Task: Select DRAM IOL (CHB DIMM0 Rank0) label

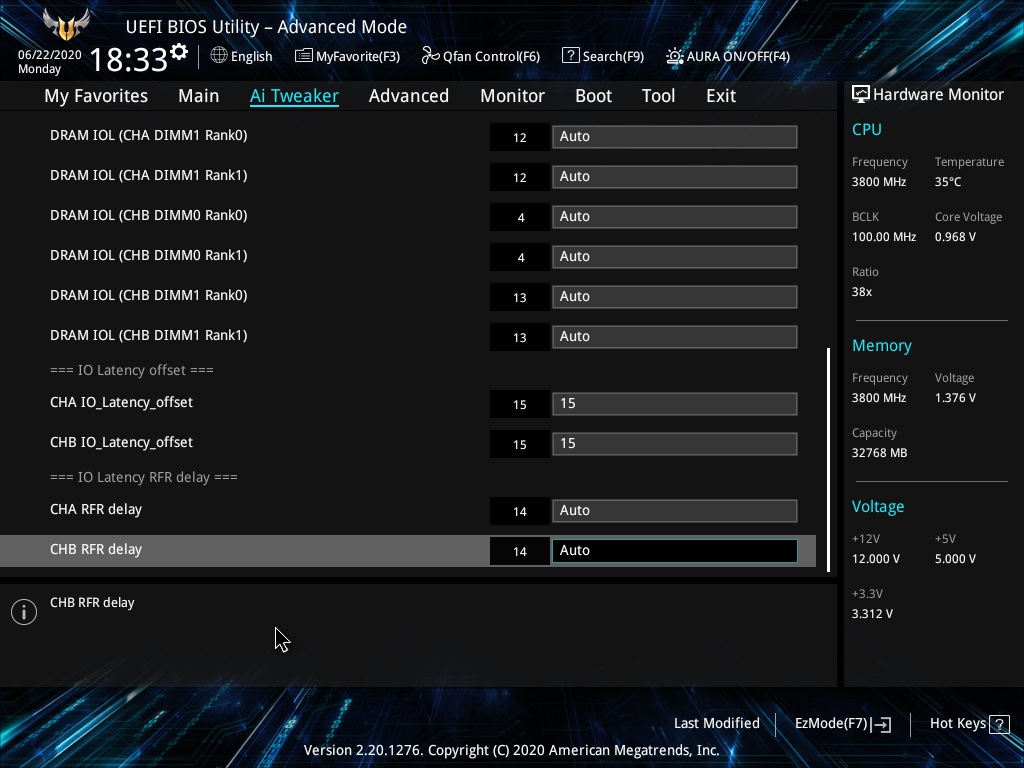Action: point(149,216)
